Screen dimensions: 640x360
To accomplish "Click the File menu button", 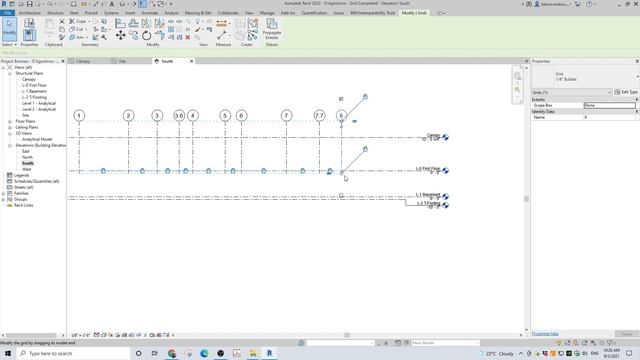I will tap(7, 13).
